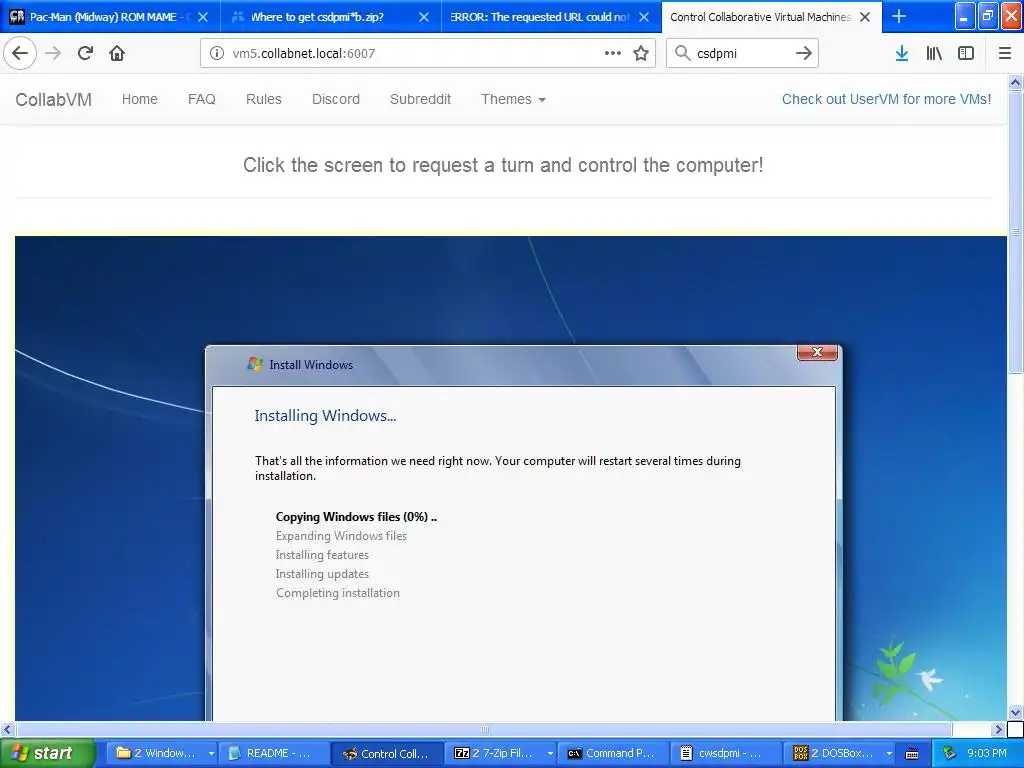The width and height of the screenshot is (1024, 768).
Task: Toggle the sidebar view icon
Action: 966,53
